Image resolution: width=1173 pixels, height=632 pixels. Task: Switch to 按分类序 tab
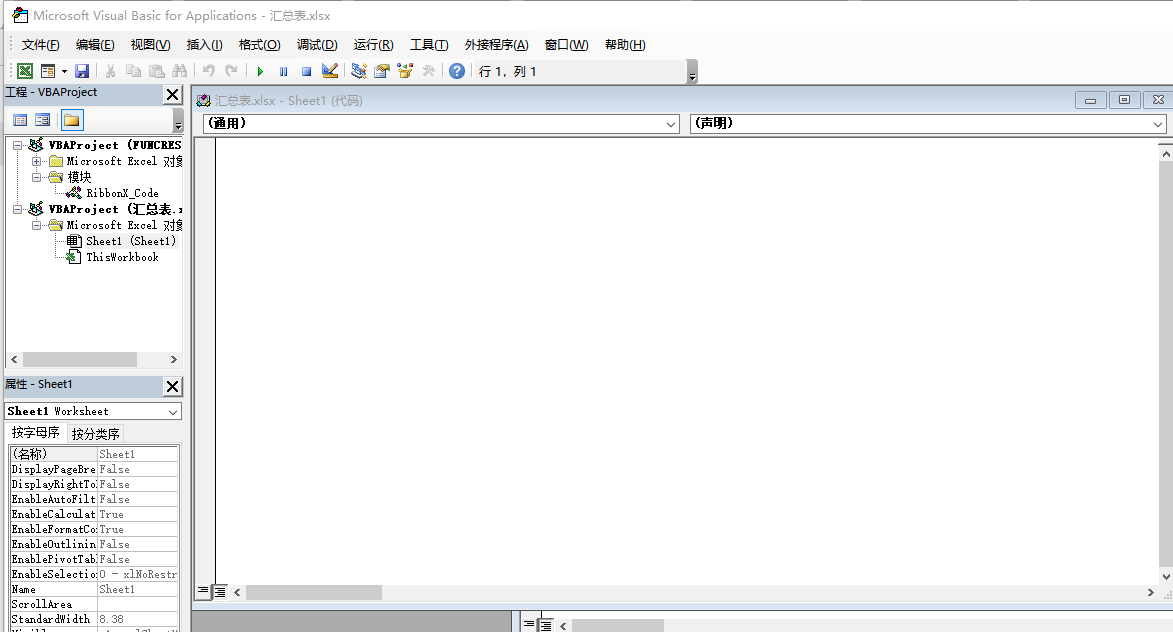(95, 433)
